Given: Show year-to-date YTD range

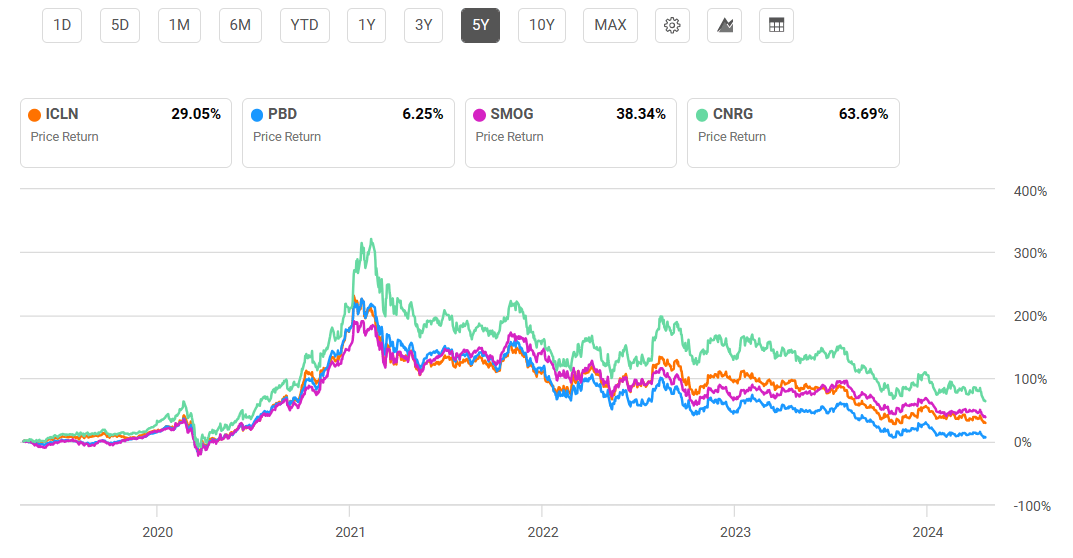Looking at the screenshot, I should [x=304, y=25].
